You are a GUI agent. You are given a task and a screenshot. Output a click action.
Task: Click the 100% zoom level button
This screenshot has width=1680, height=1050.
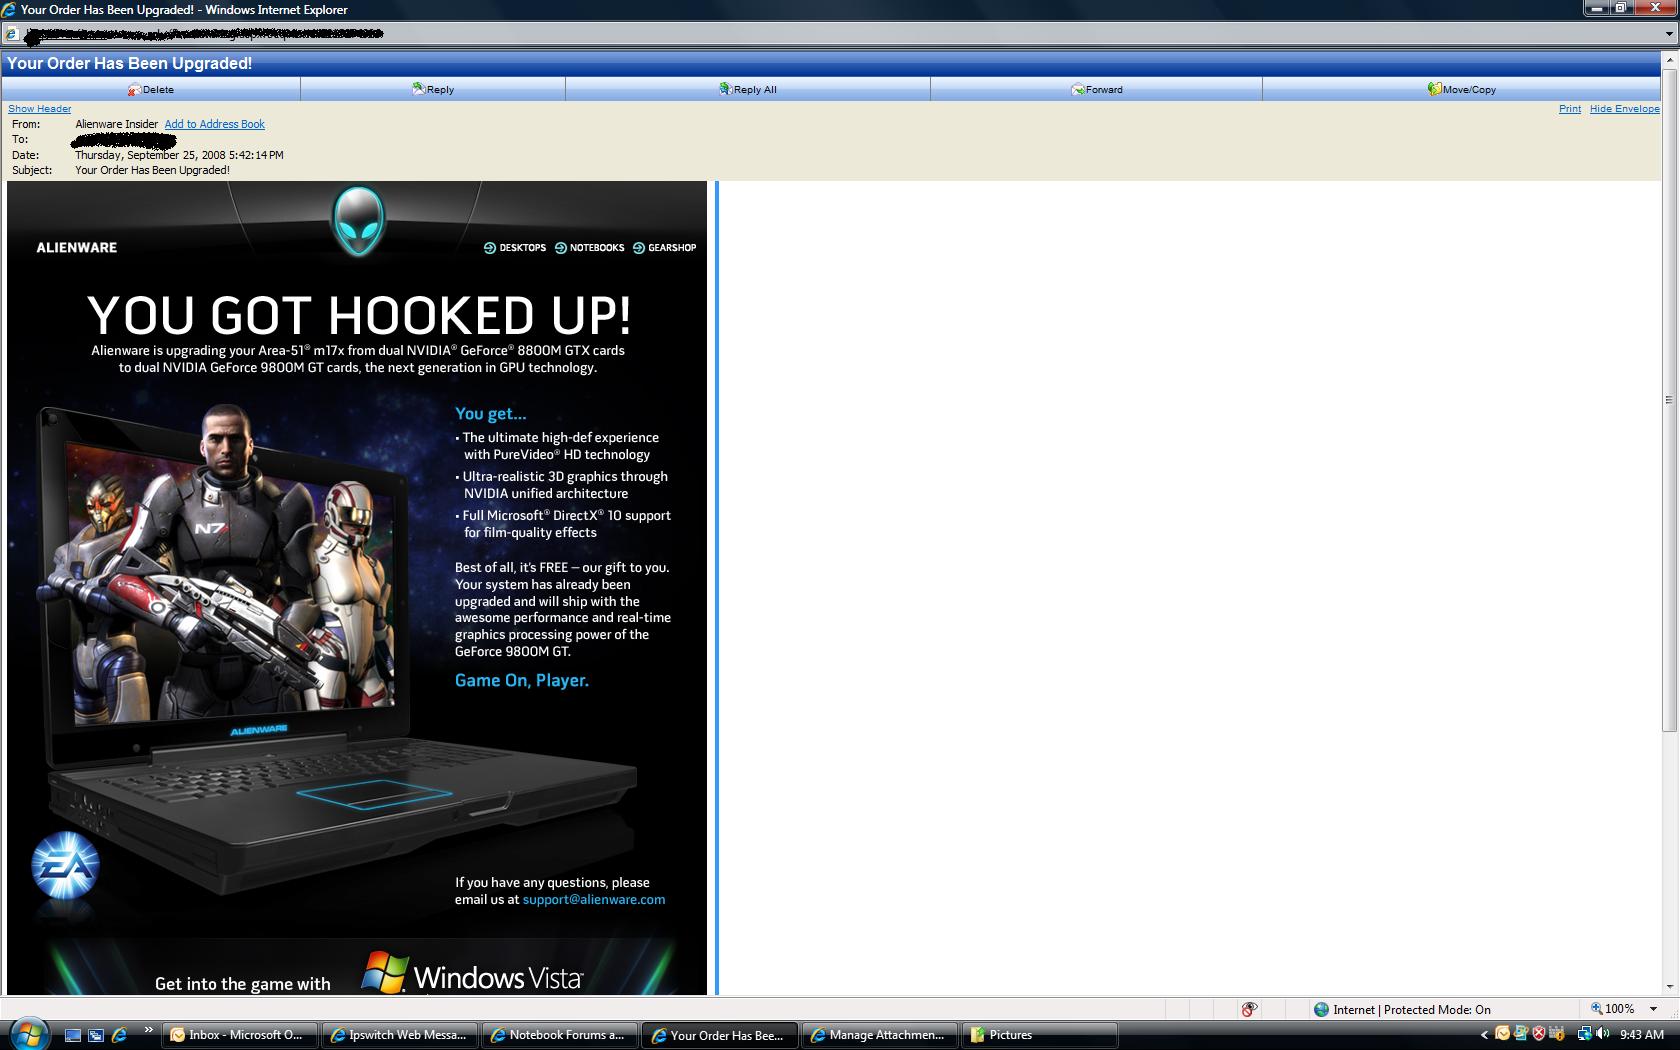pos(1612,1009)
